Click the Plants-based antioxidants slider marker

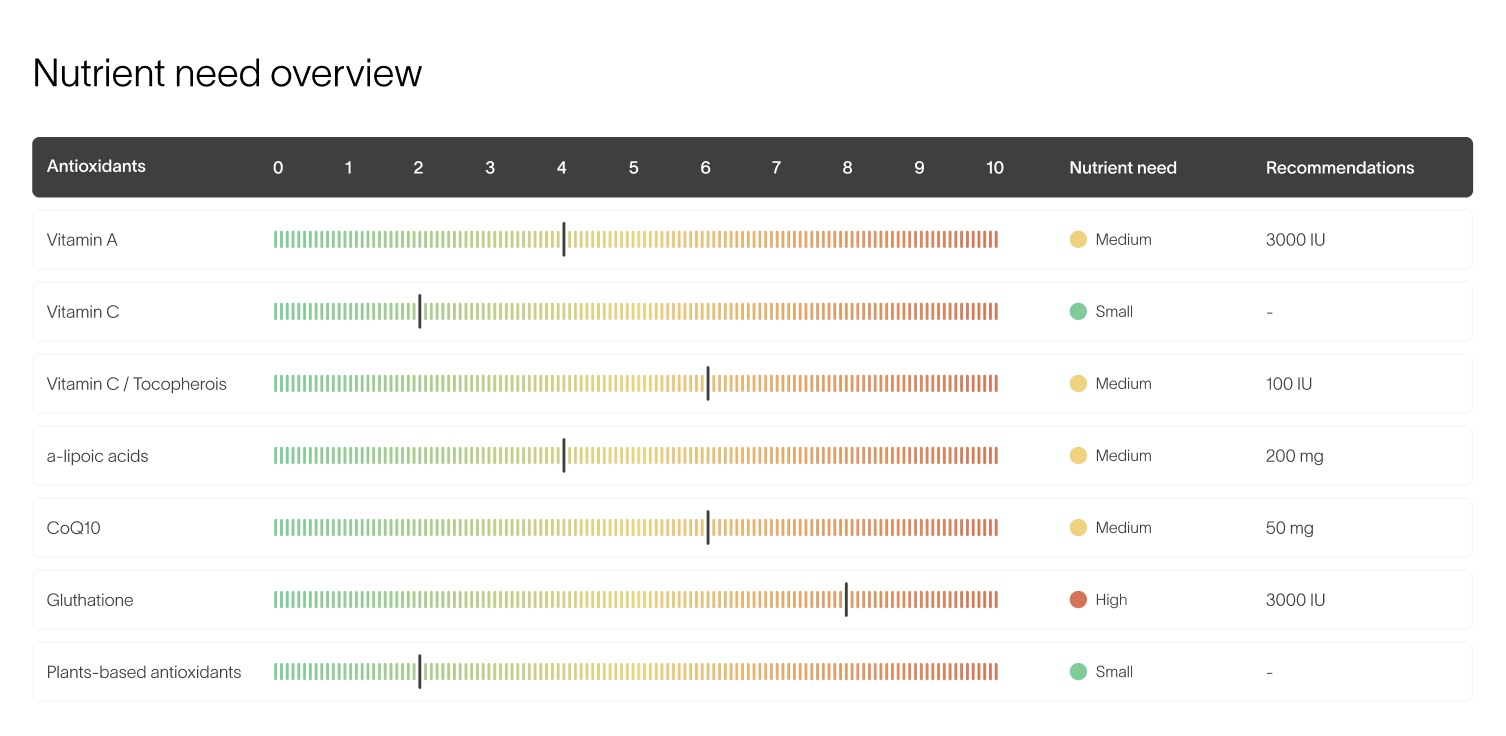420,672
